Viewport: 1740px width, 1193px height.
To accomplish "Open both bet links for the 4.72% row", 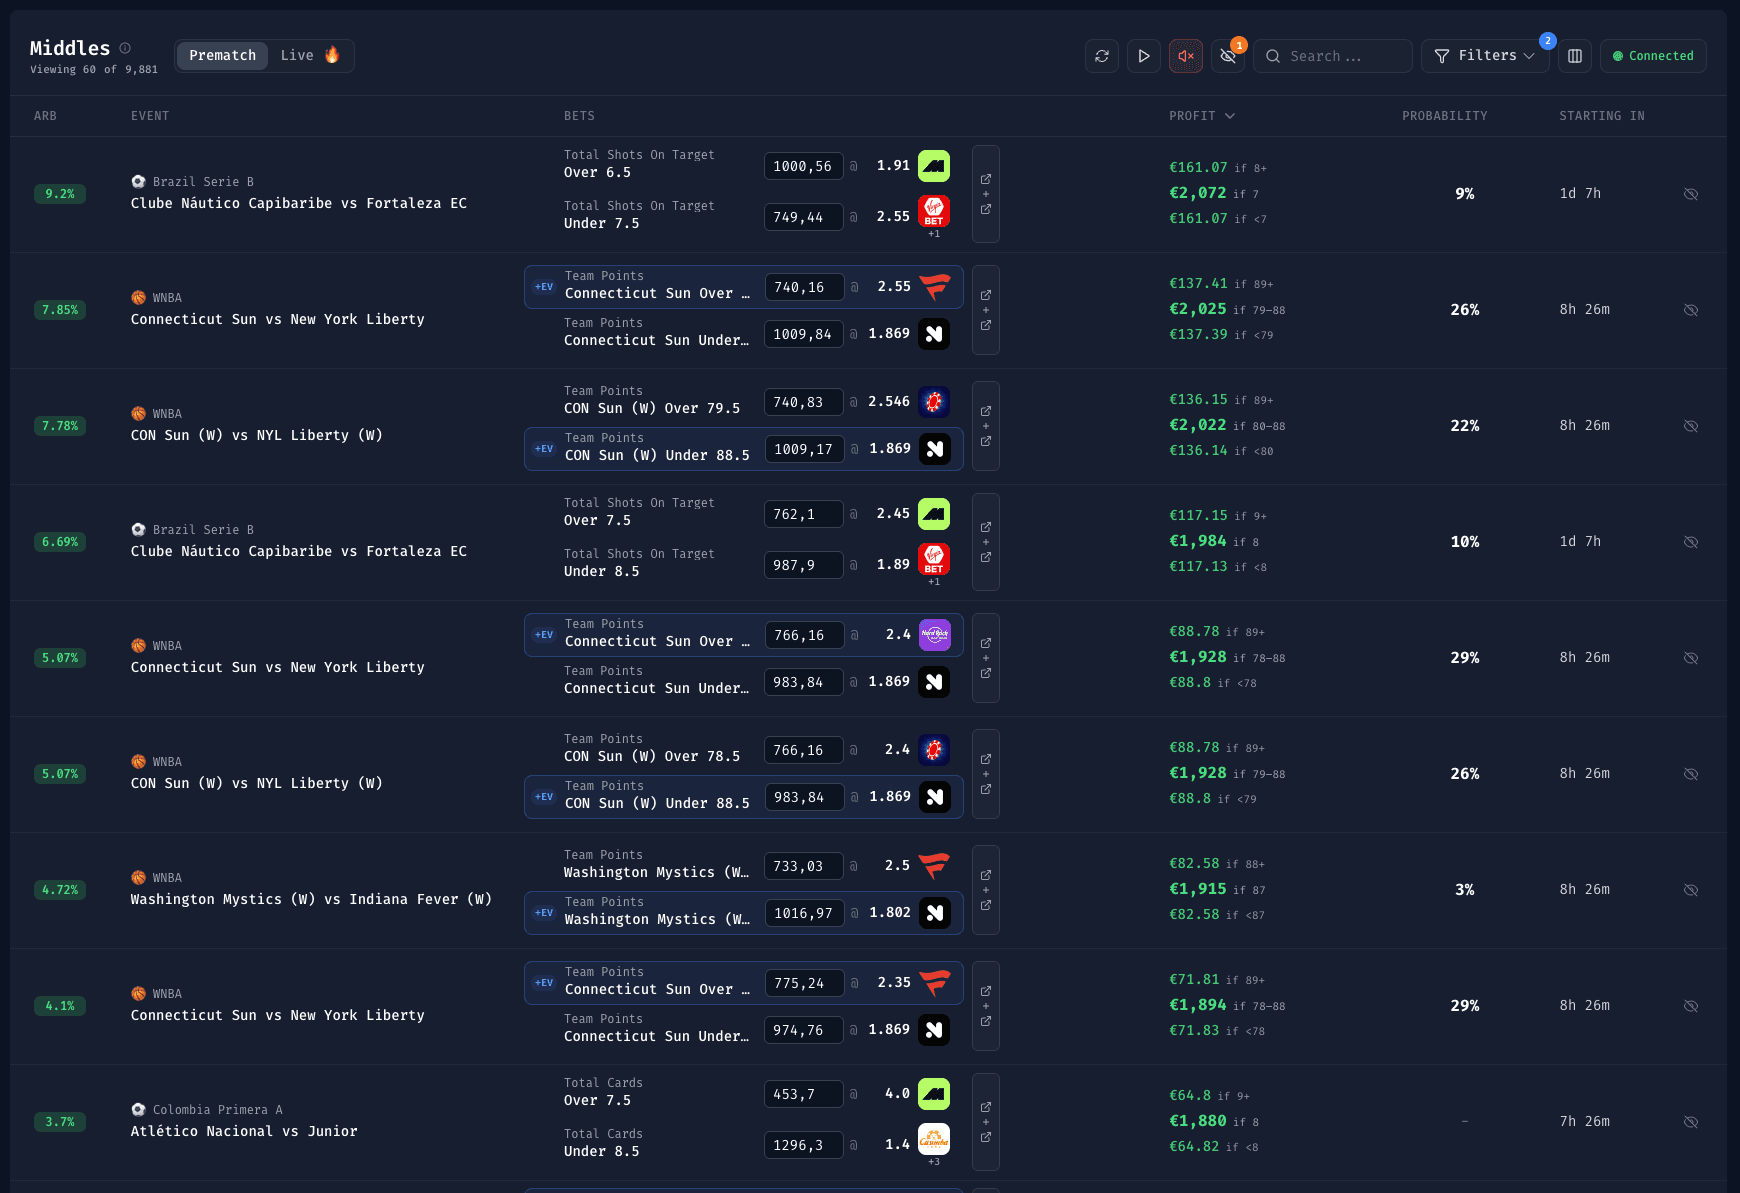I will tap(986, 890).
